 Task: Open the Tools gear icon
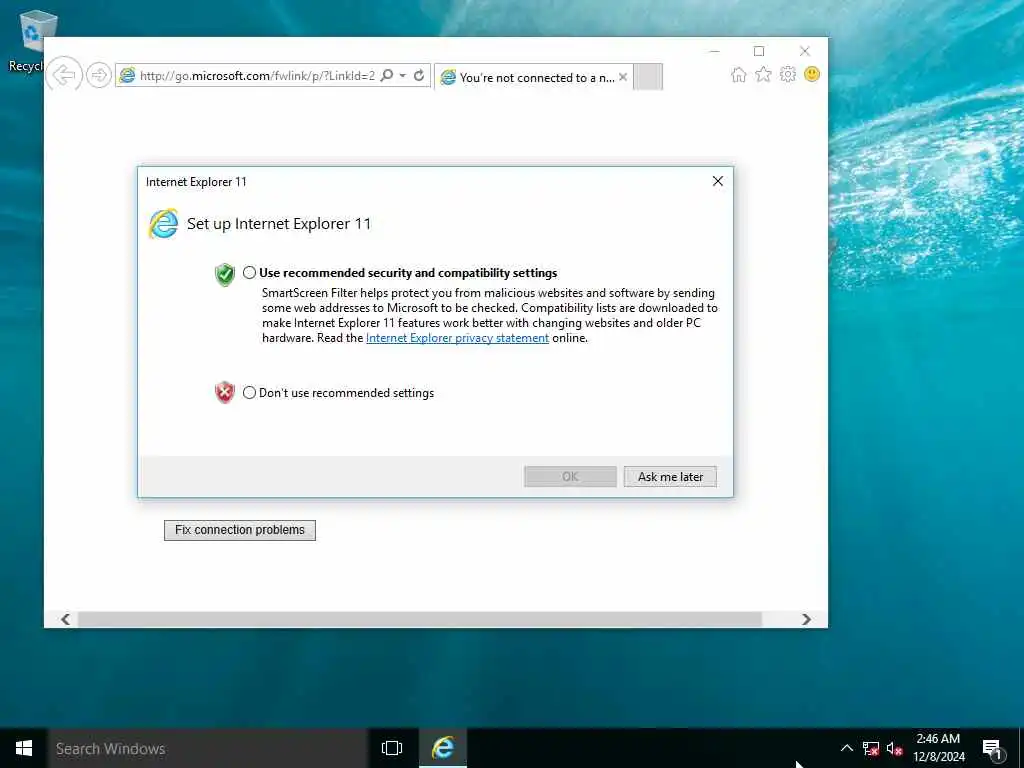788,74
